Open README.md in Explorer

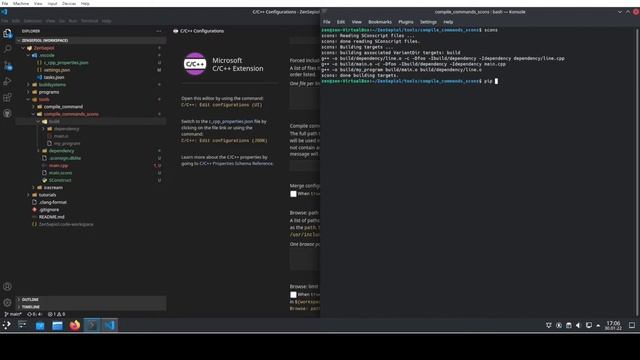[52, 217]
